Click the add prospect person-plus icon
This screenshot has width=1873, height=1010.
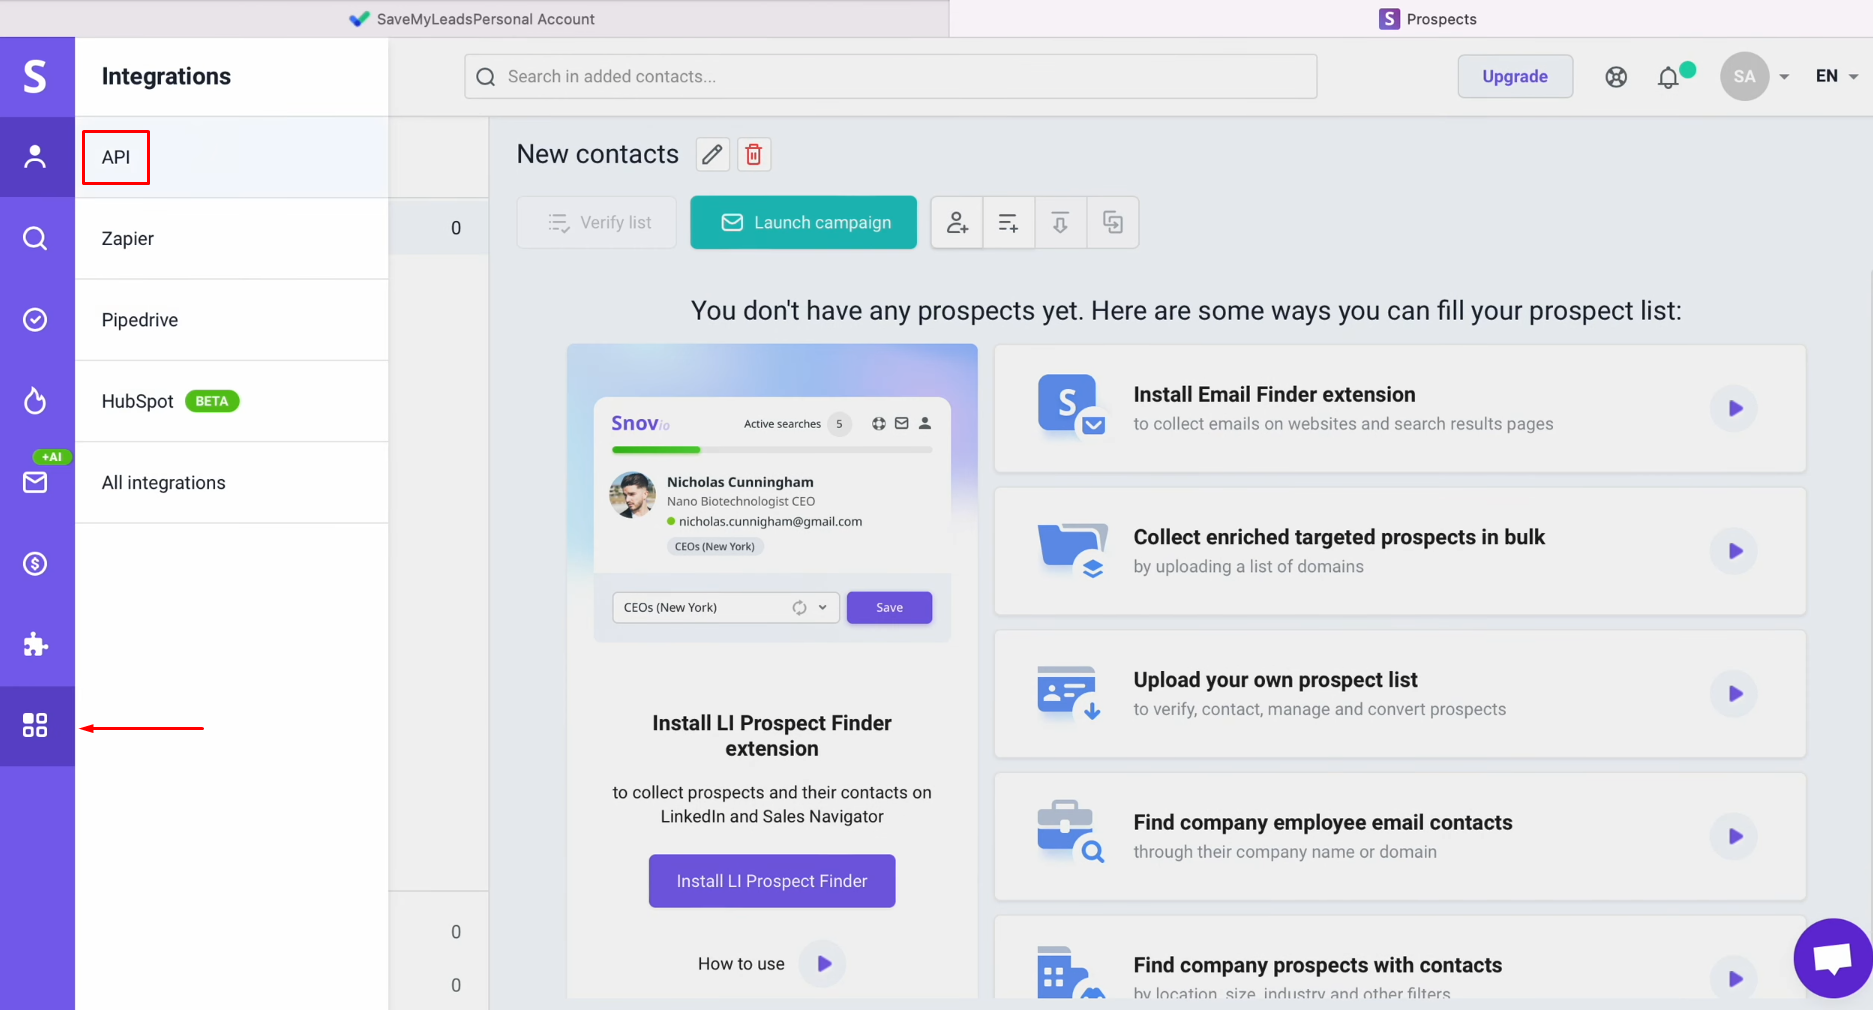[x=957, y=222]
